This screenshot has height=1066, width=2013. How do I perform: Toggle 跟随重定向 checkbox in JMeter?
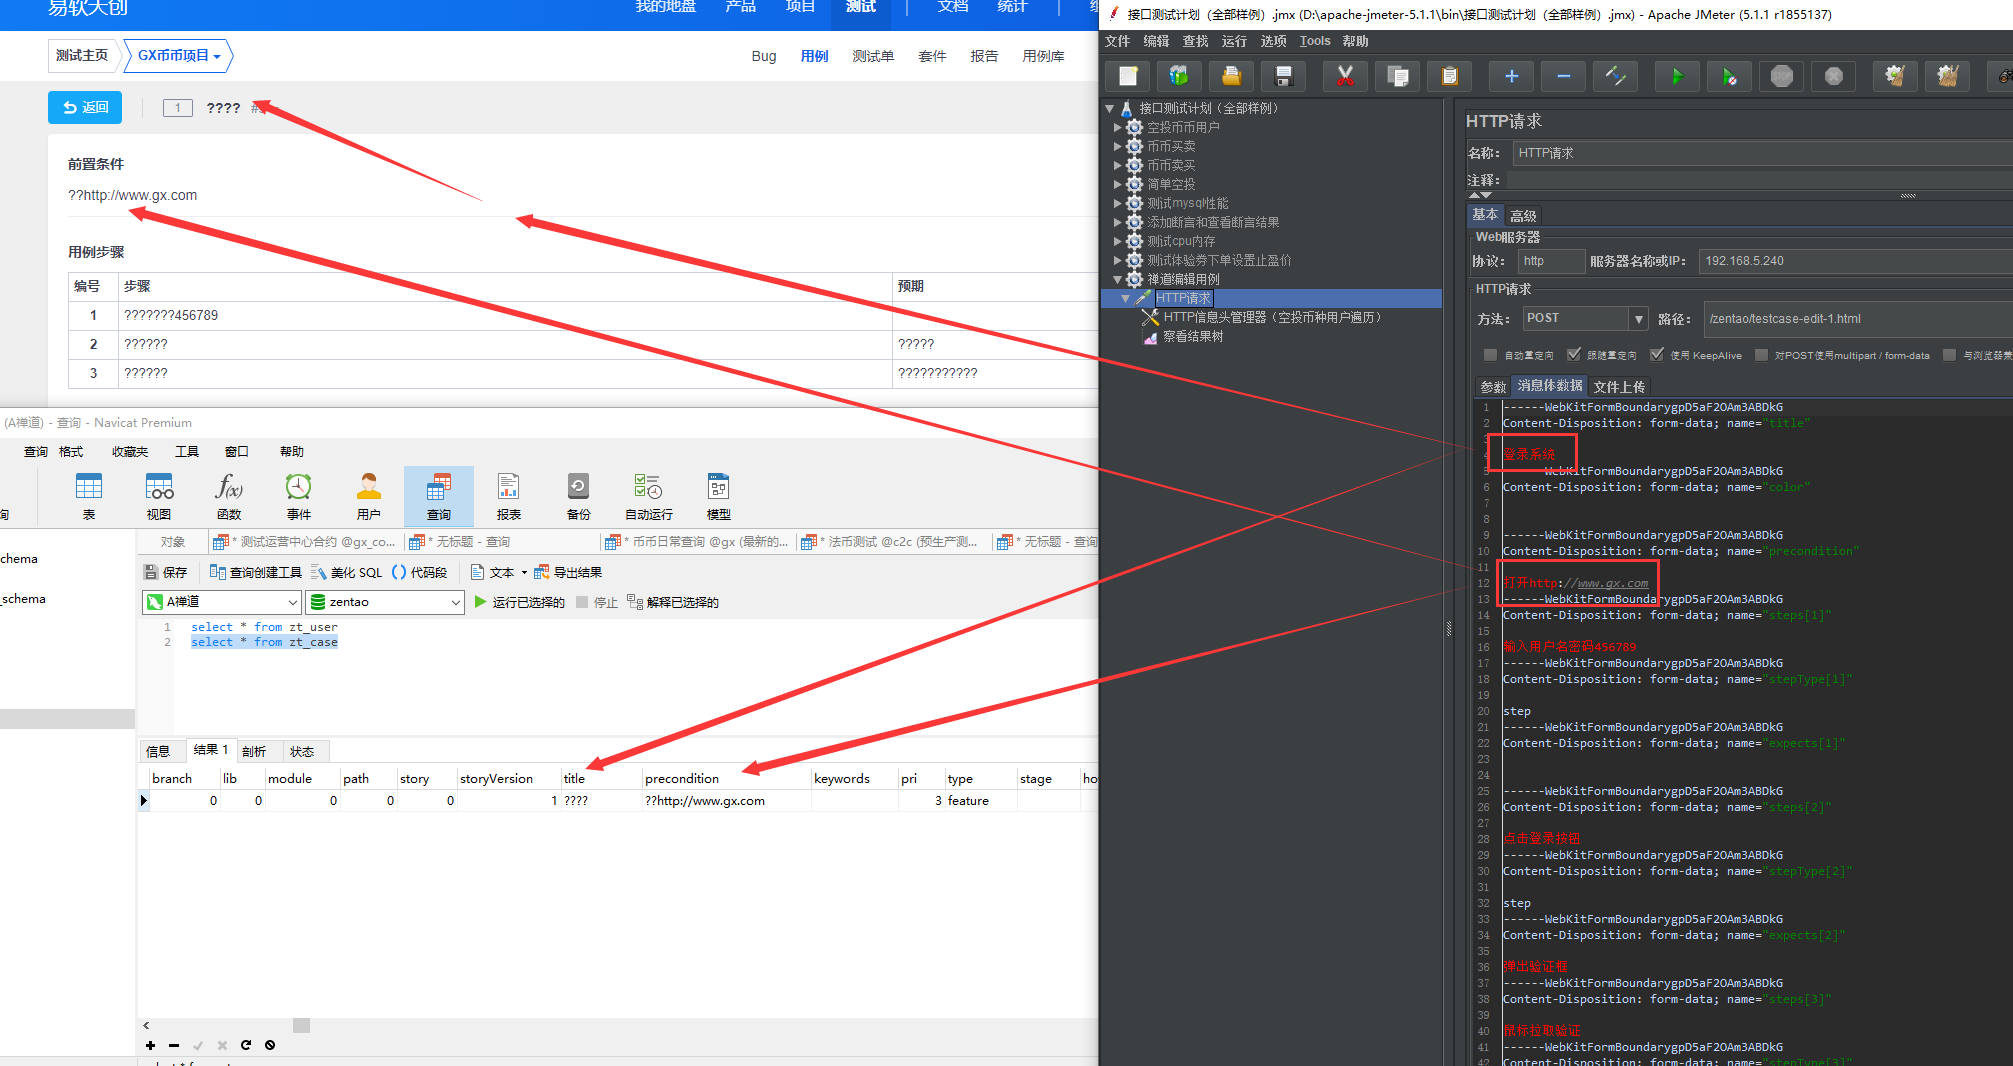[1574, 355]
